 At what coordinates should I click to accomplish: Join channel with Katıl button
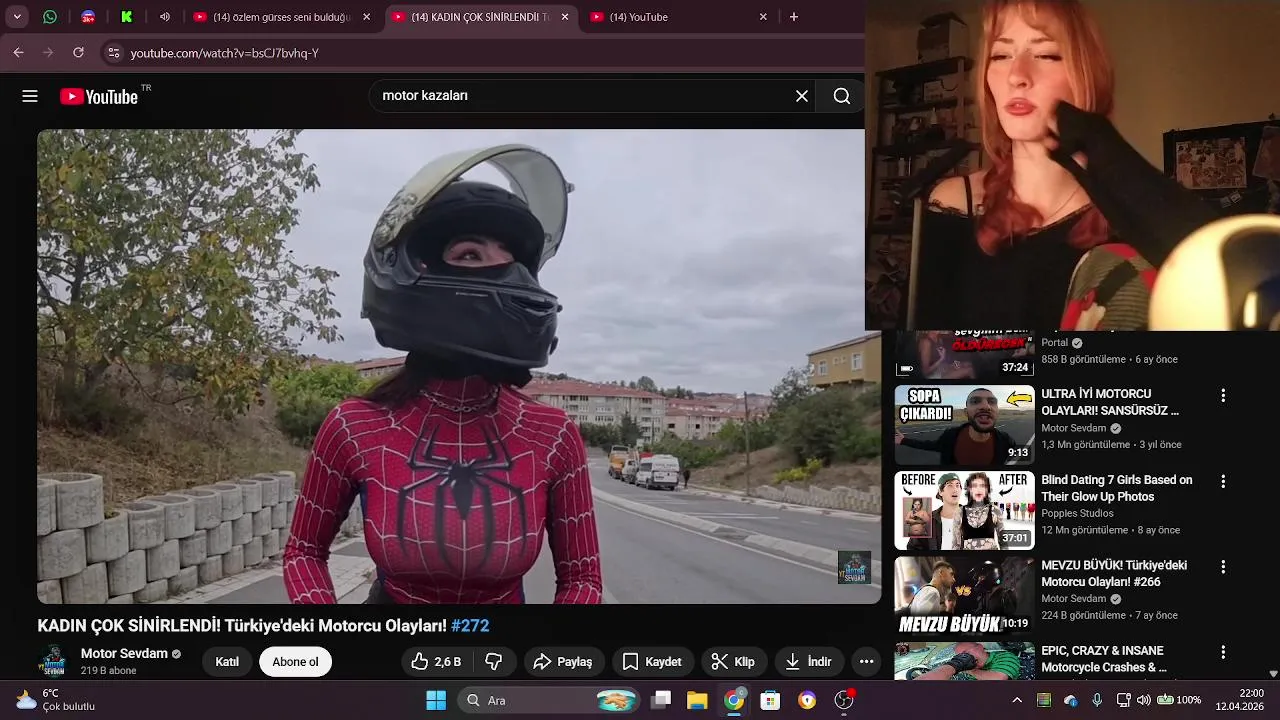click(227, 662)
